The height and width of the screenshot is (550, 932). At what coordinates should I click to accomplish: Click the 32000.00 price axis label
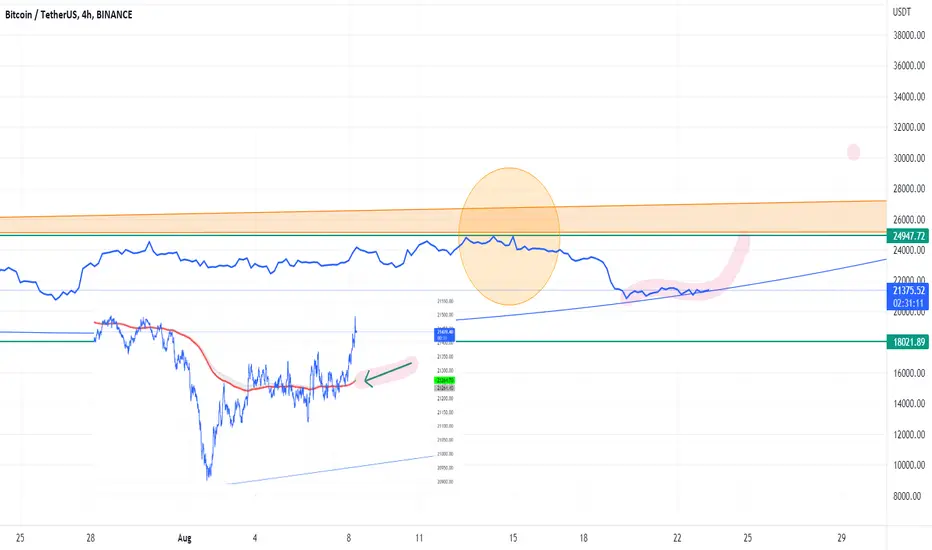click(909, 127)
